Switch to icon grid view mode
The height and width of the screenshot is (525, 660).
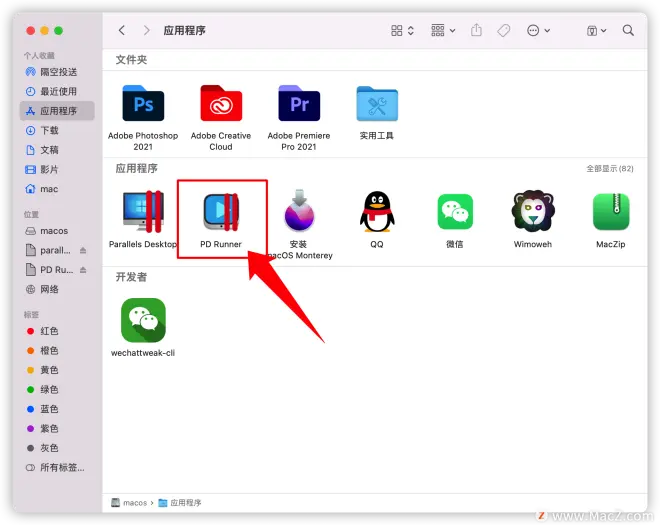[x=402, y=30]
